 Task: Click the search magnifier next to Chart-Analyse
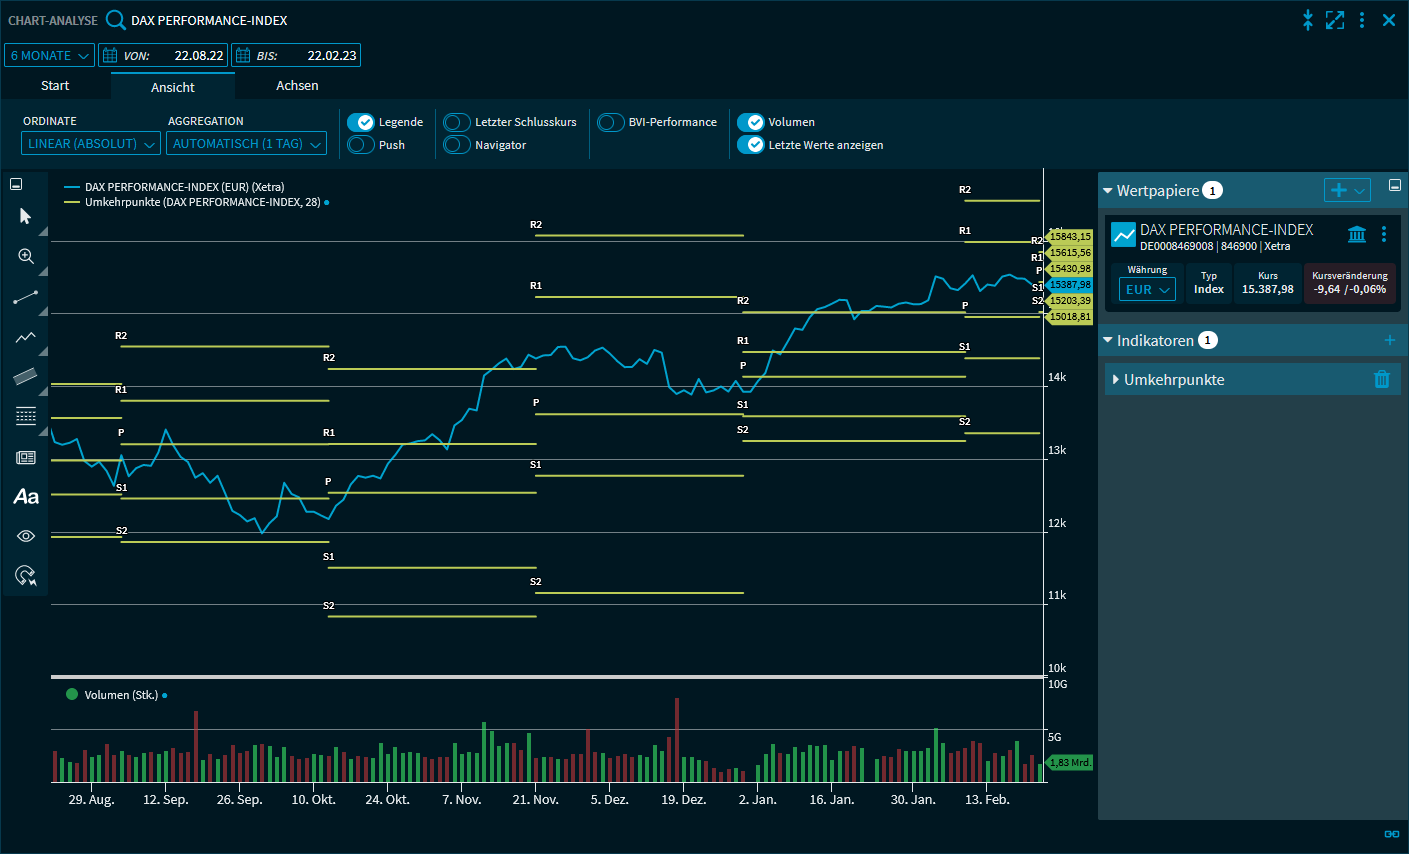116,20
